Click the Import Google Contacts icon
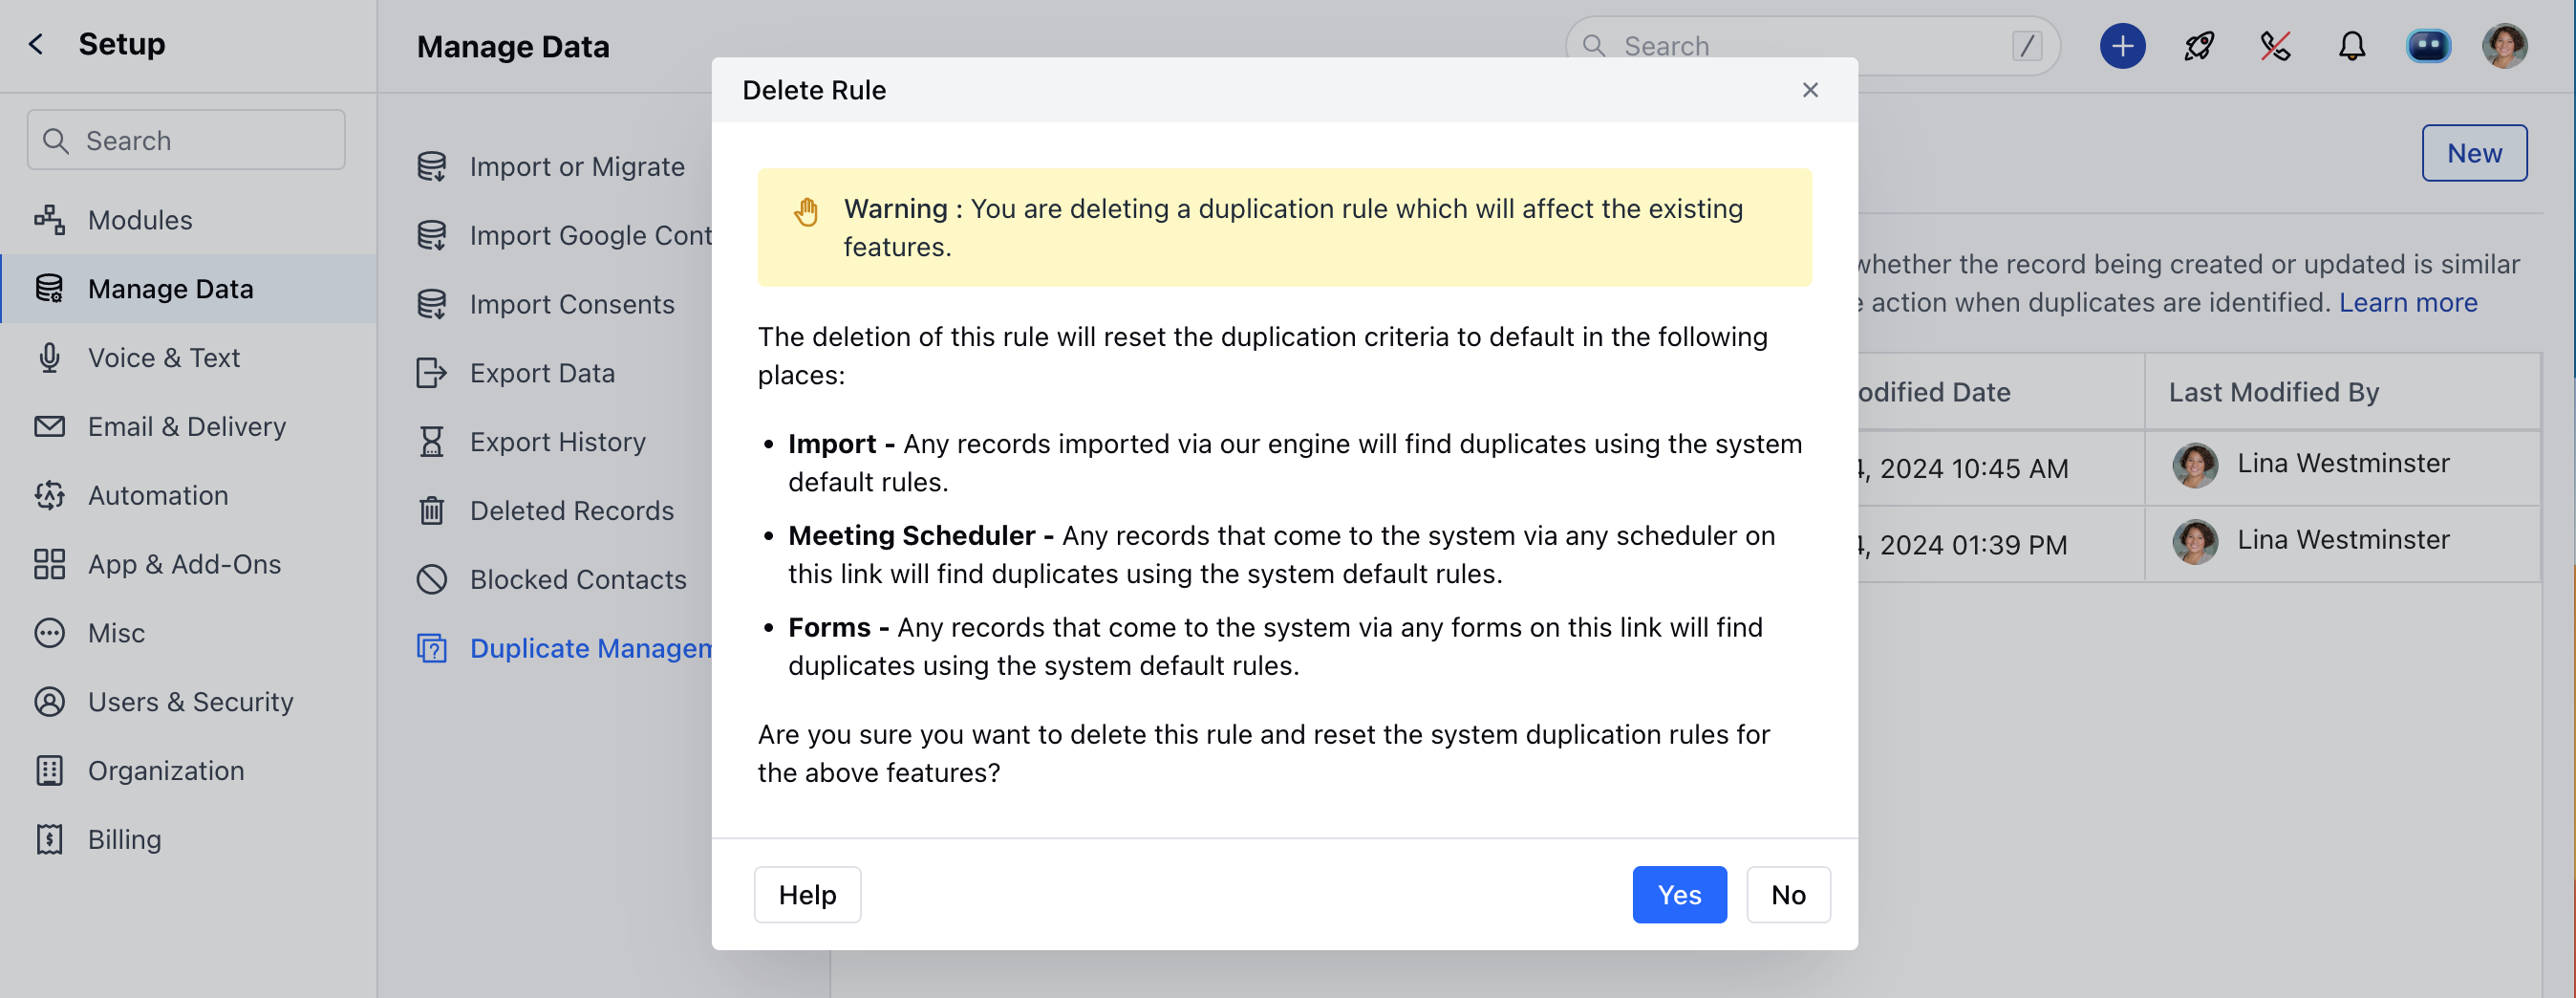This screenshot has width=2576, height=998. click(432, 236)
